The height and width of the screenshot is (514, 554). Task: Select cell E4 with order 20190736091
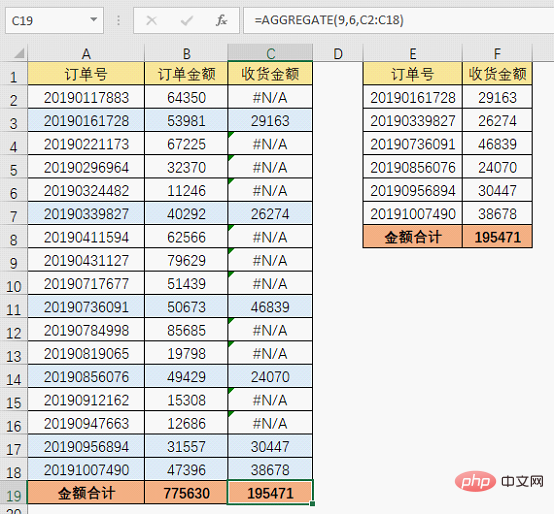413,144
